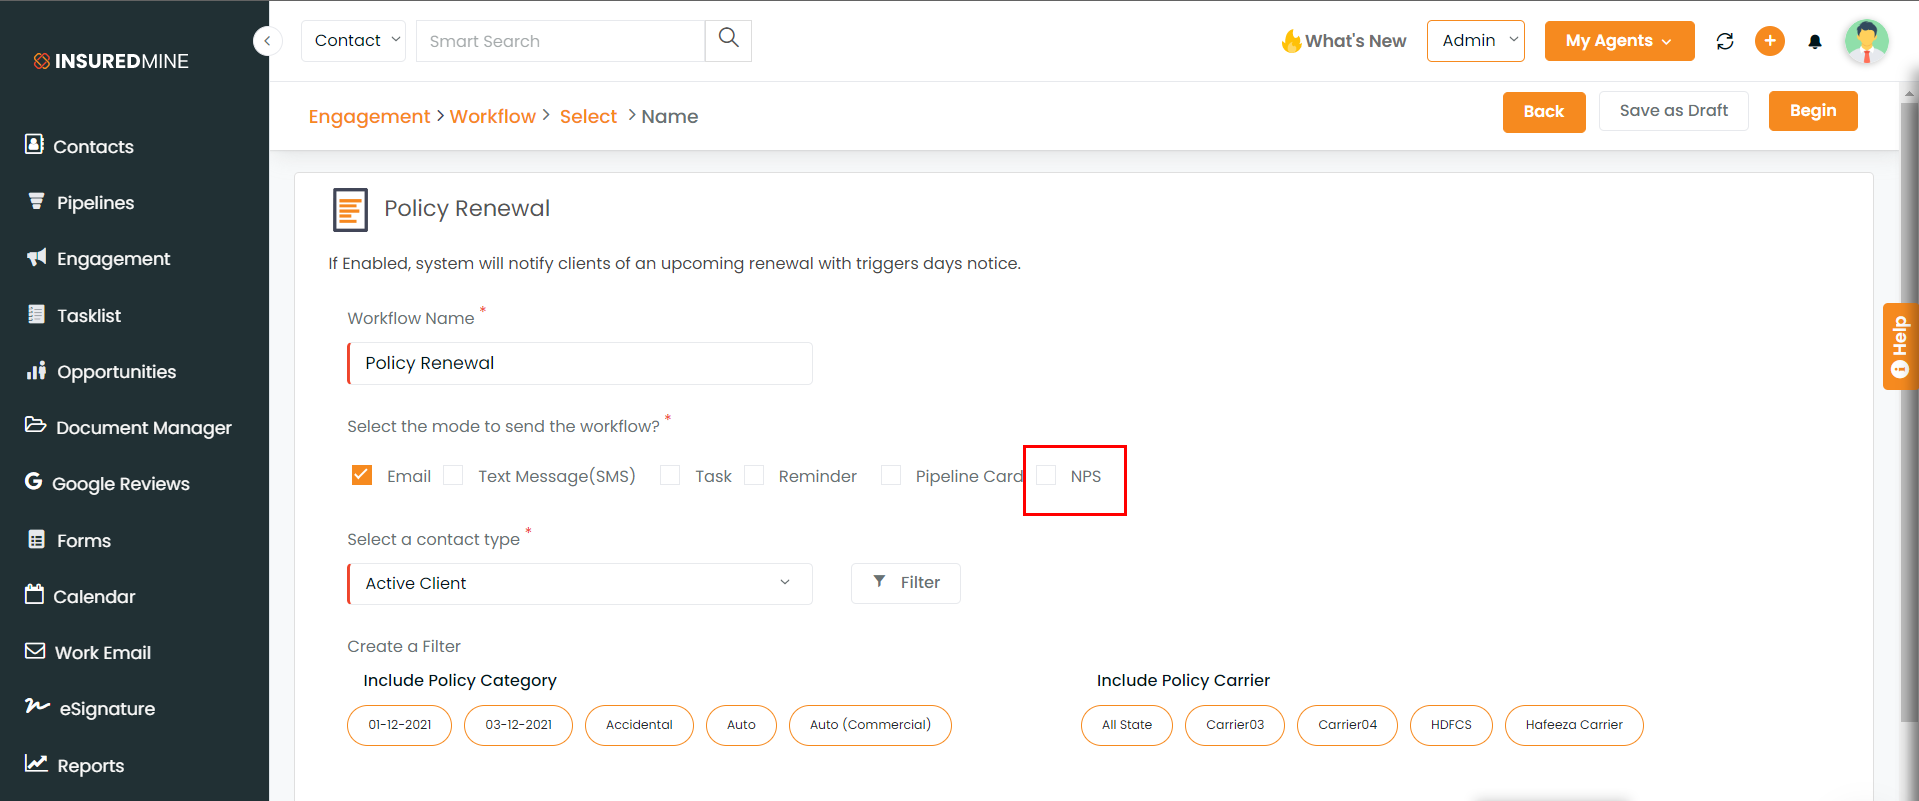Open Pipelines in the sidebar
The height and width of the screenshot is (801, 1919).
(x=95, y=202)
